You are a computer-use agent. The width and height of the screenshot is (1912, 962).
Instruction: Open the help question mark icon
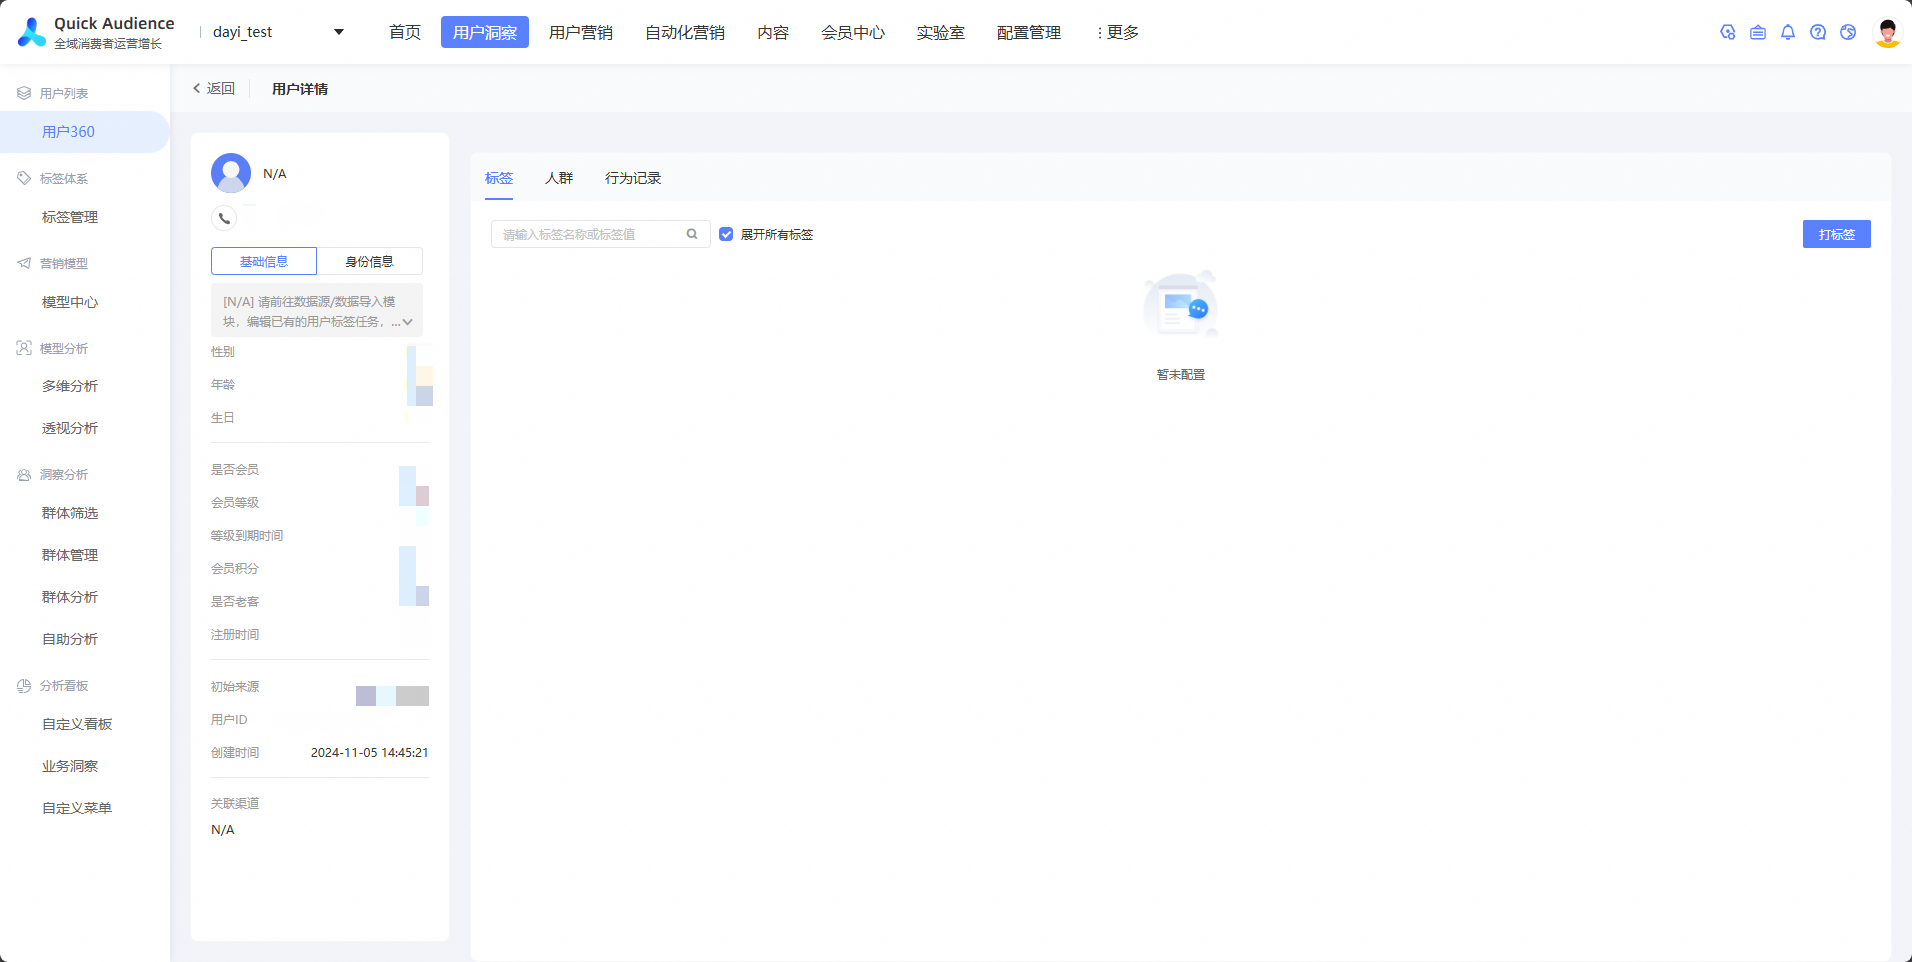point(1818,32)
